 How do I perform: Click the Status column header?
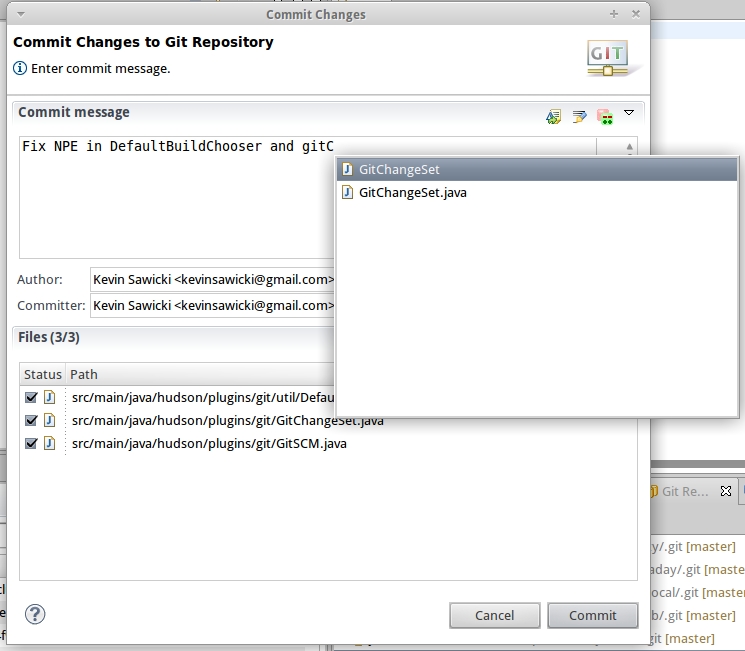click(x=43, y=374)
